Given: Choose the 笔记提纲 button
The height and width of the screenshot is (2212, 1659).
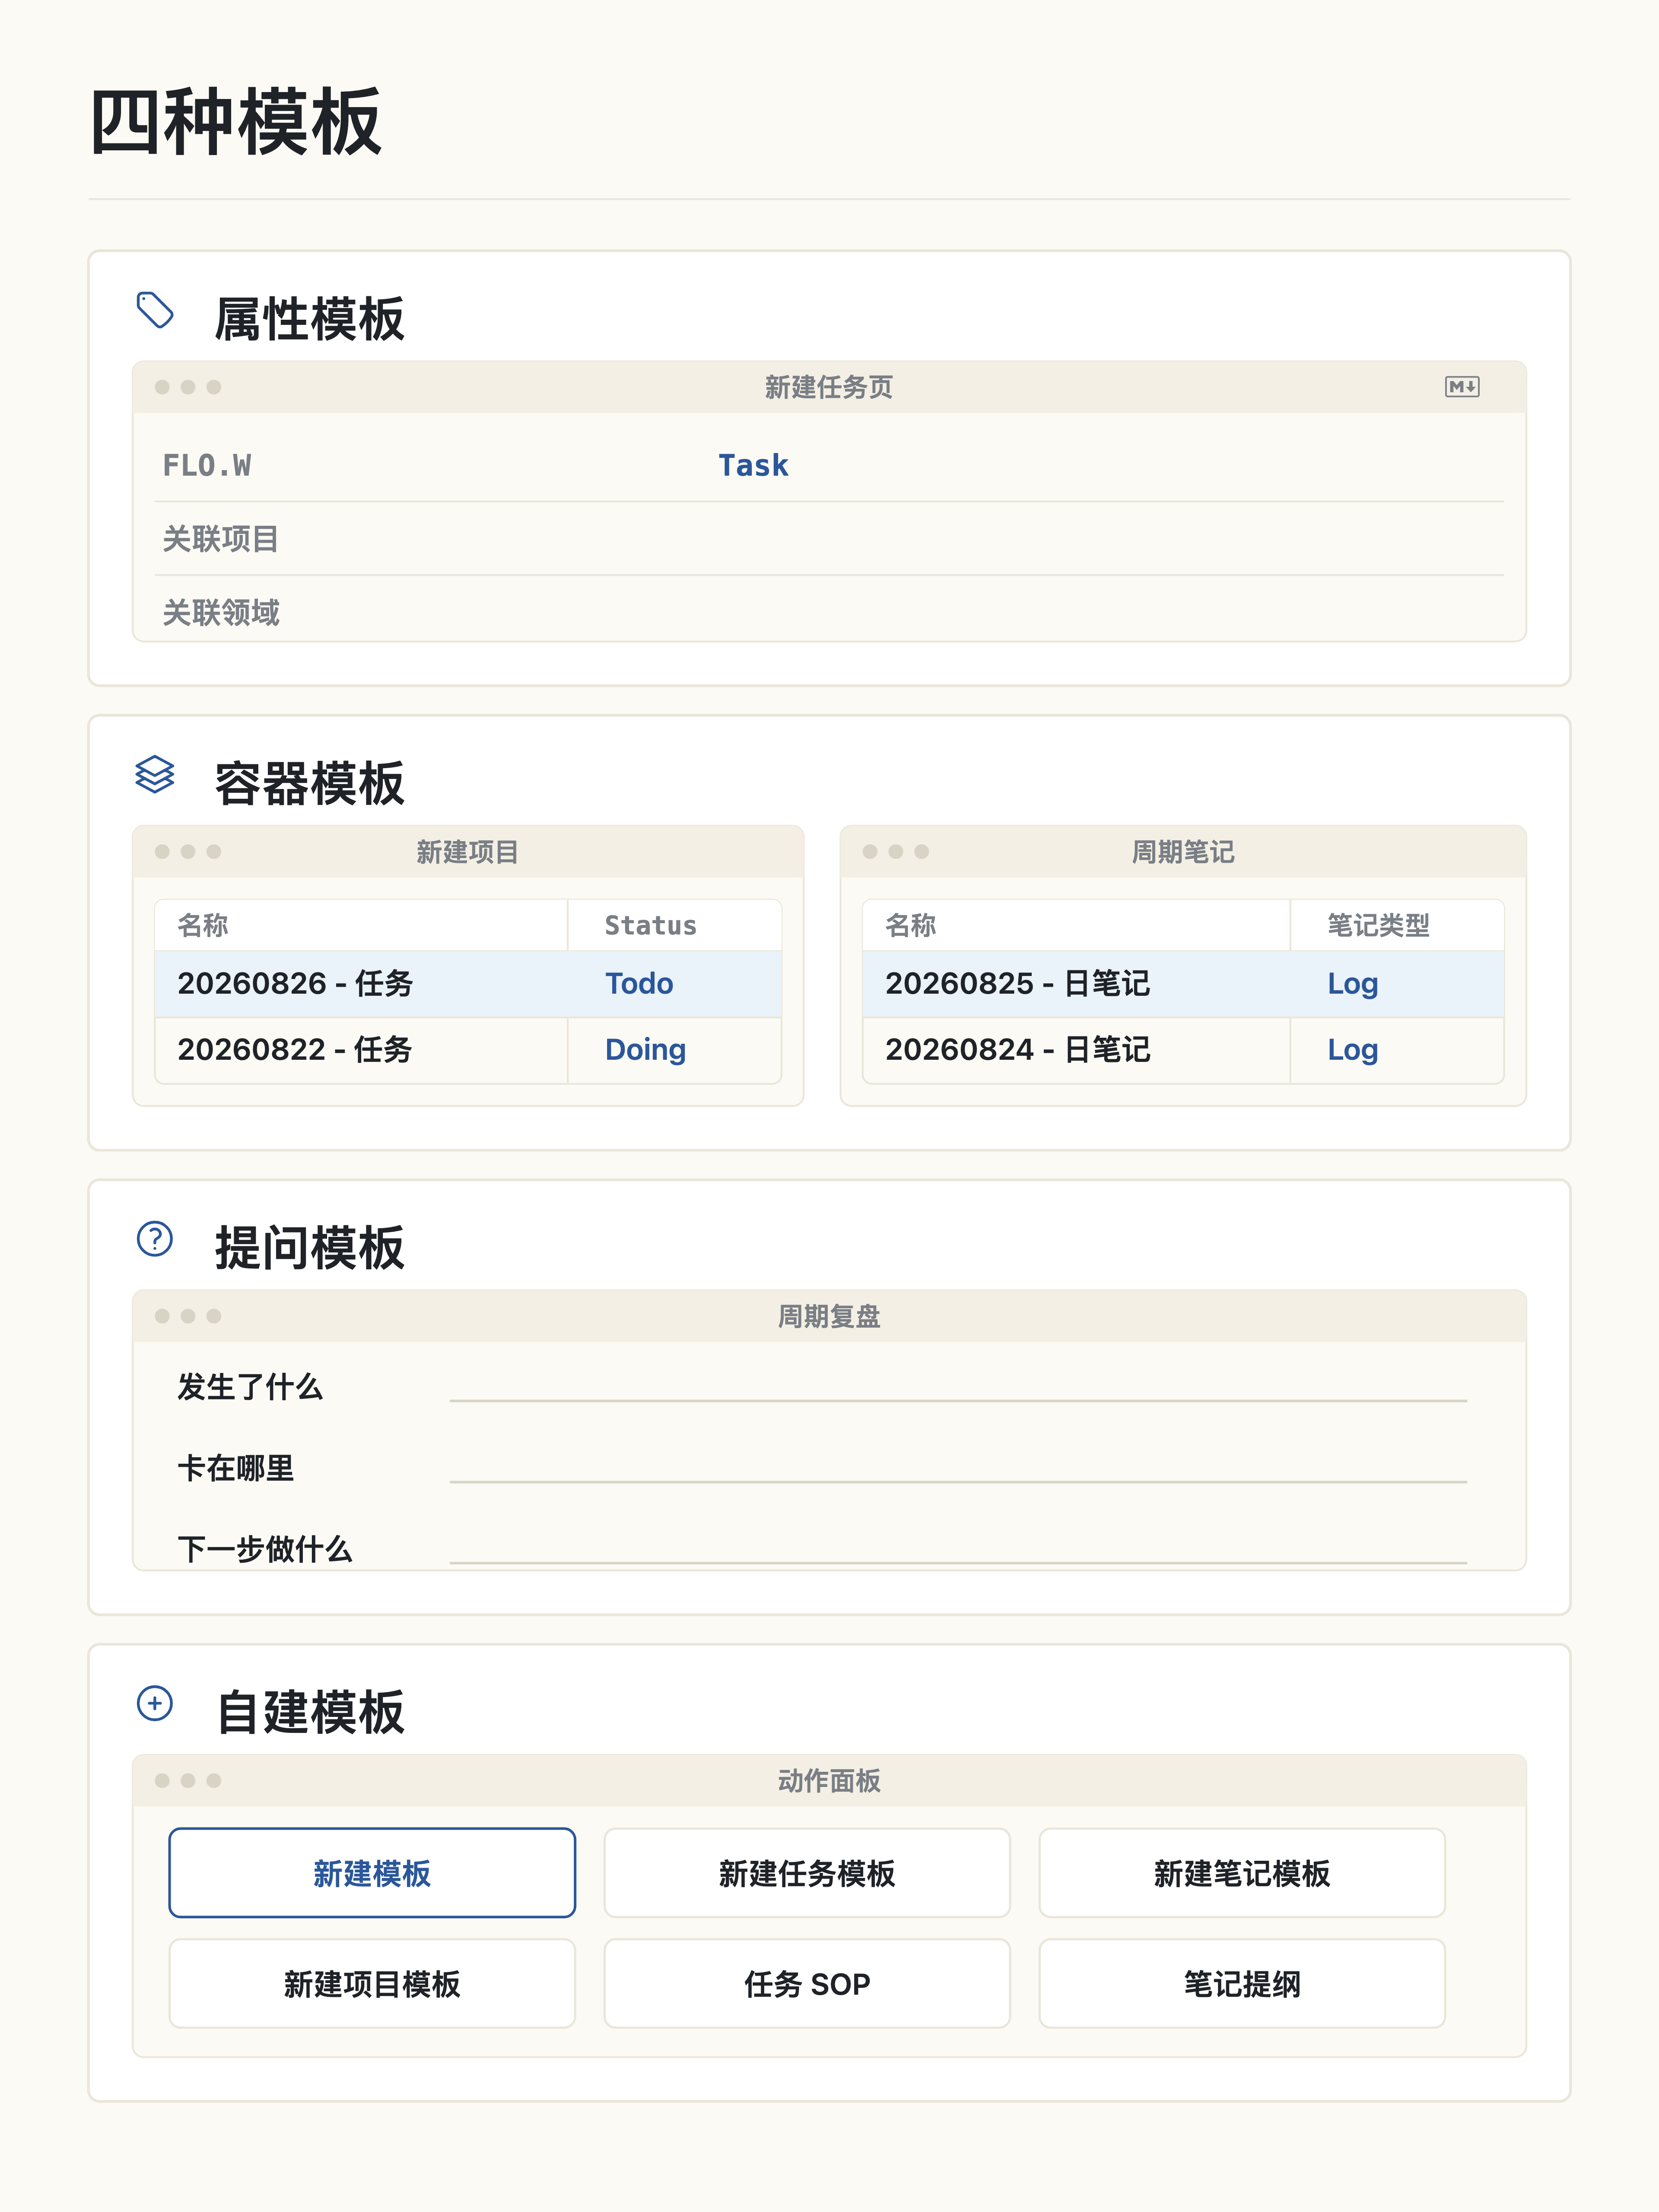Looking at the screenshot, I should (x=1242, y=1984).
